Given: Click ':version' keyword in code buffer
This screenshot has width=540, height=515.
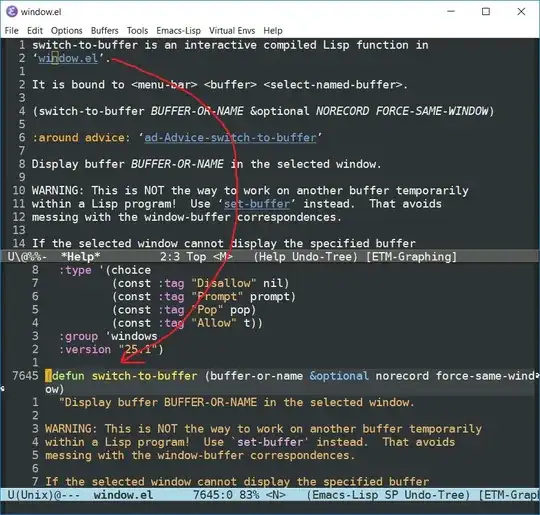Looking at the screenshot, I should (85, 350).
